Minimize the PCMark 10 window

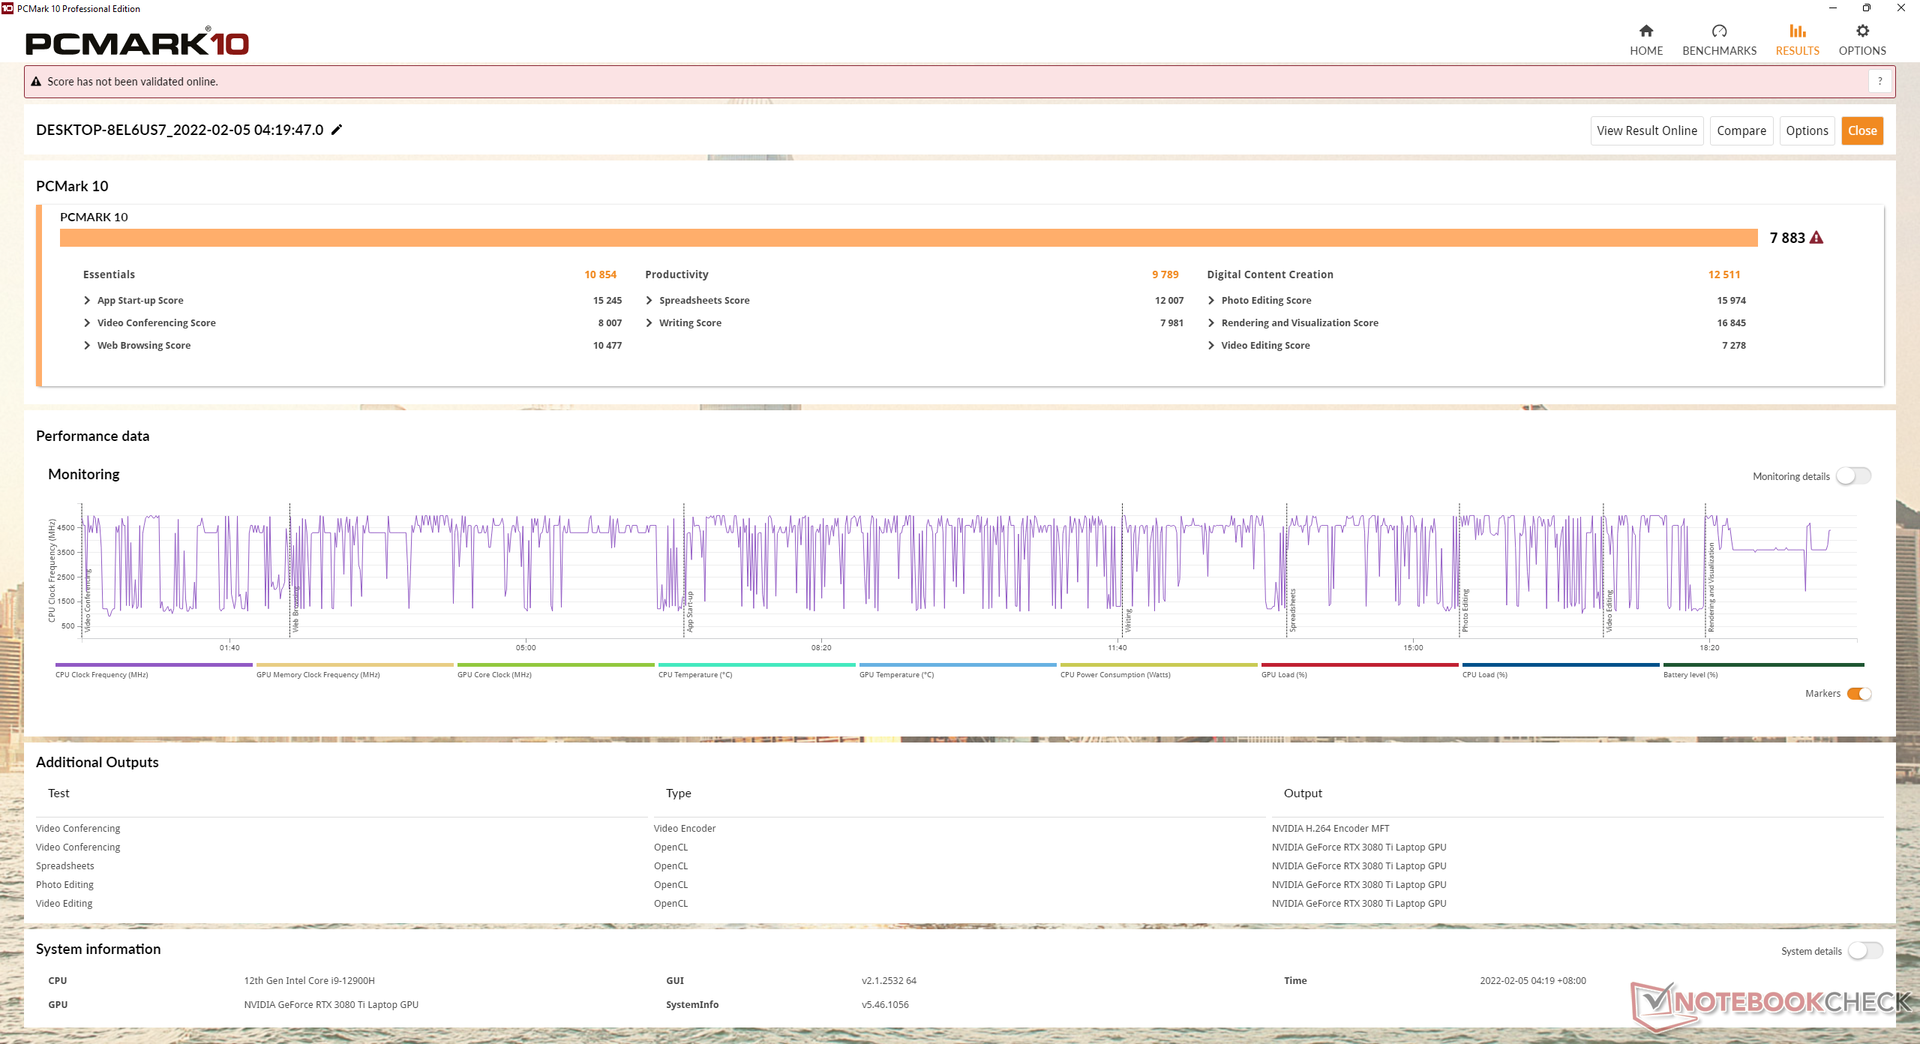click(1832, 8)
